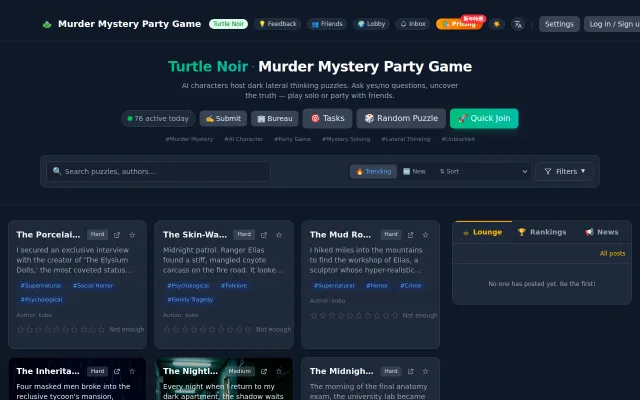Open the Friends page
This screenshot has height=400, width=640.
[327, 24]
